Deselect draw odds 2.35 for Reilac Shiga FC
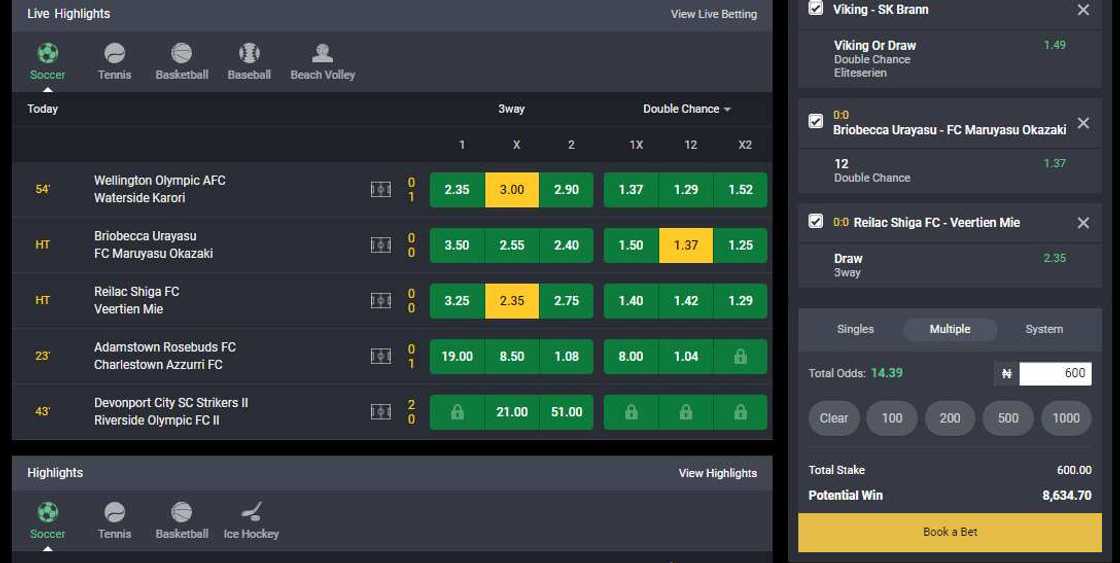This screenshot has width=1120, height=563. point(511,301)
